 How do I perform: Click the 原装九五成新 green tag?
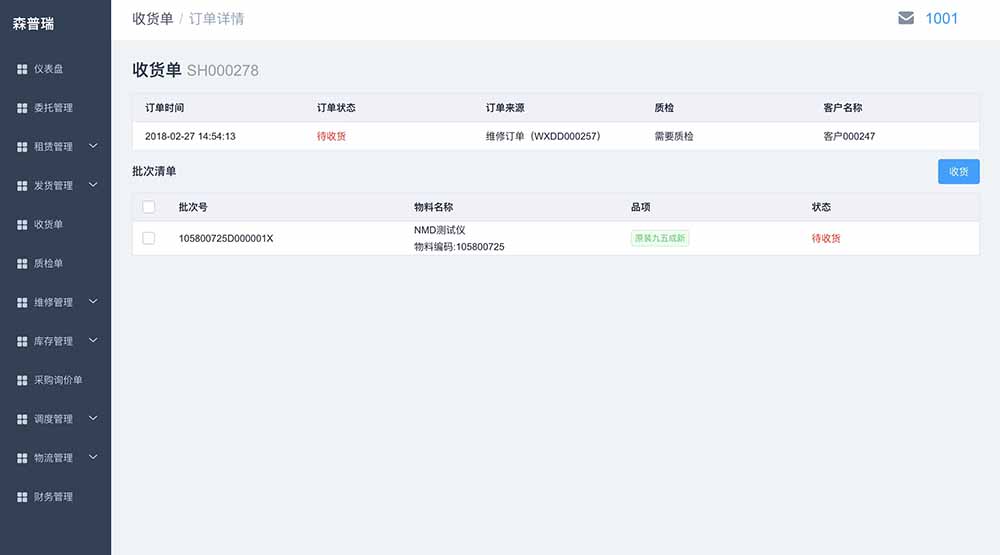point(660,238)
